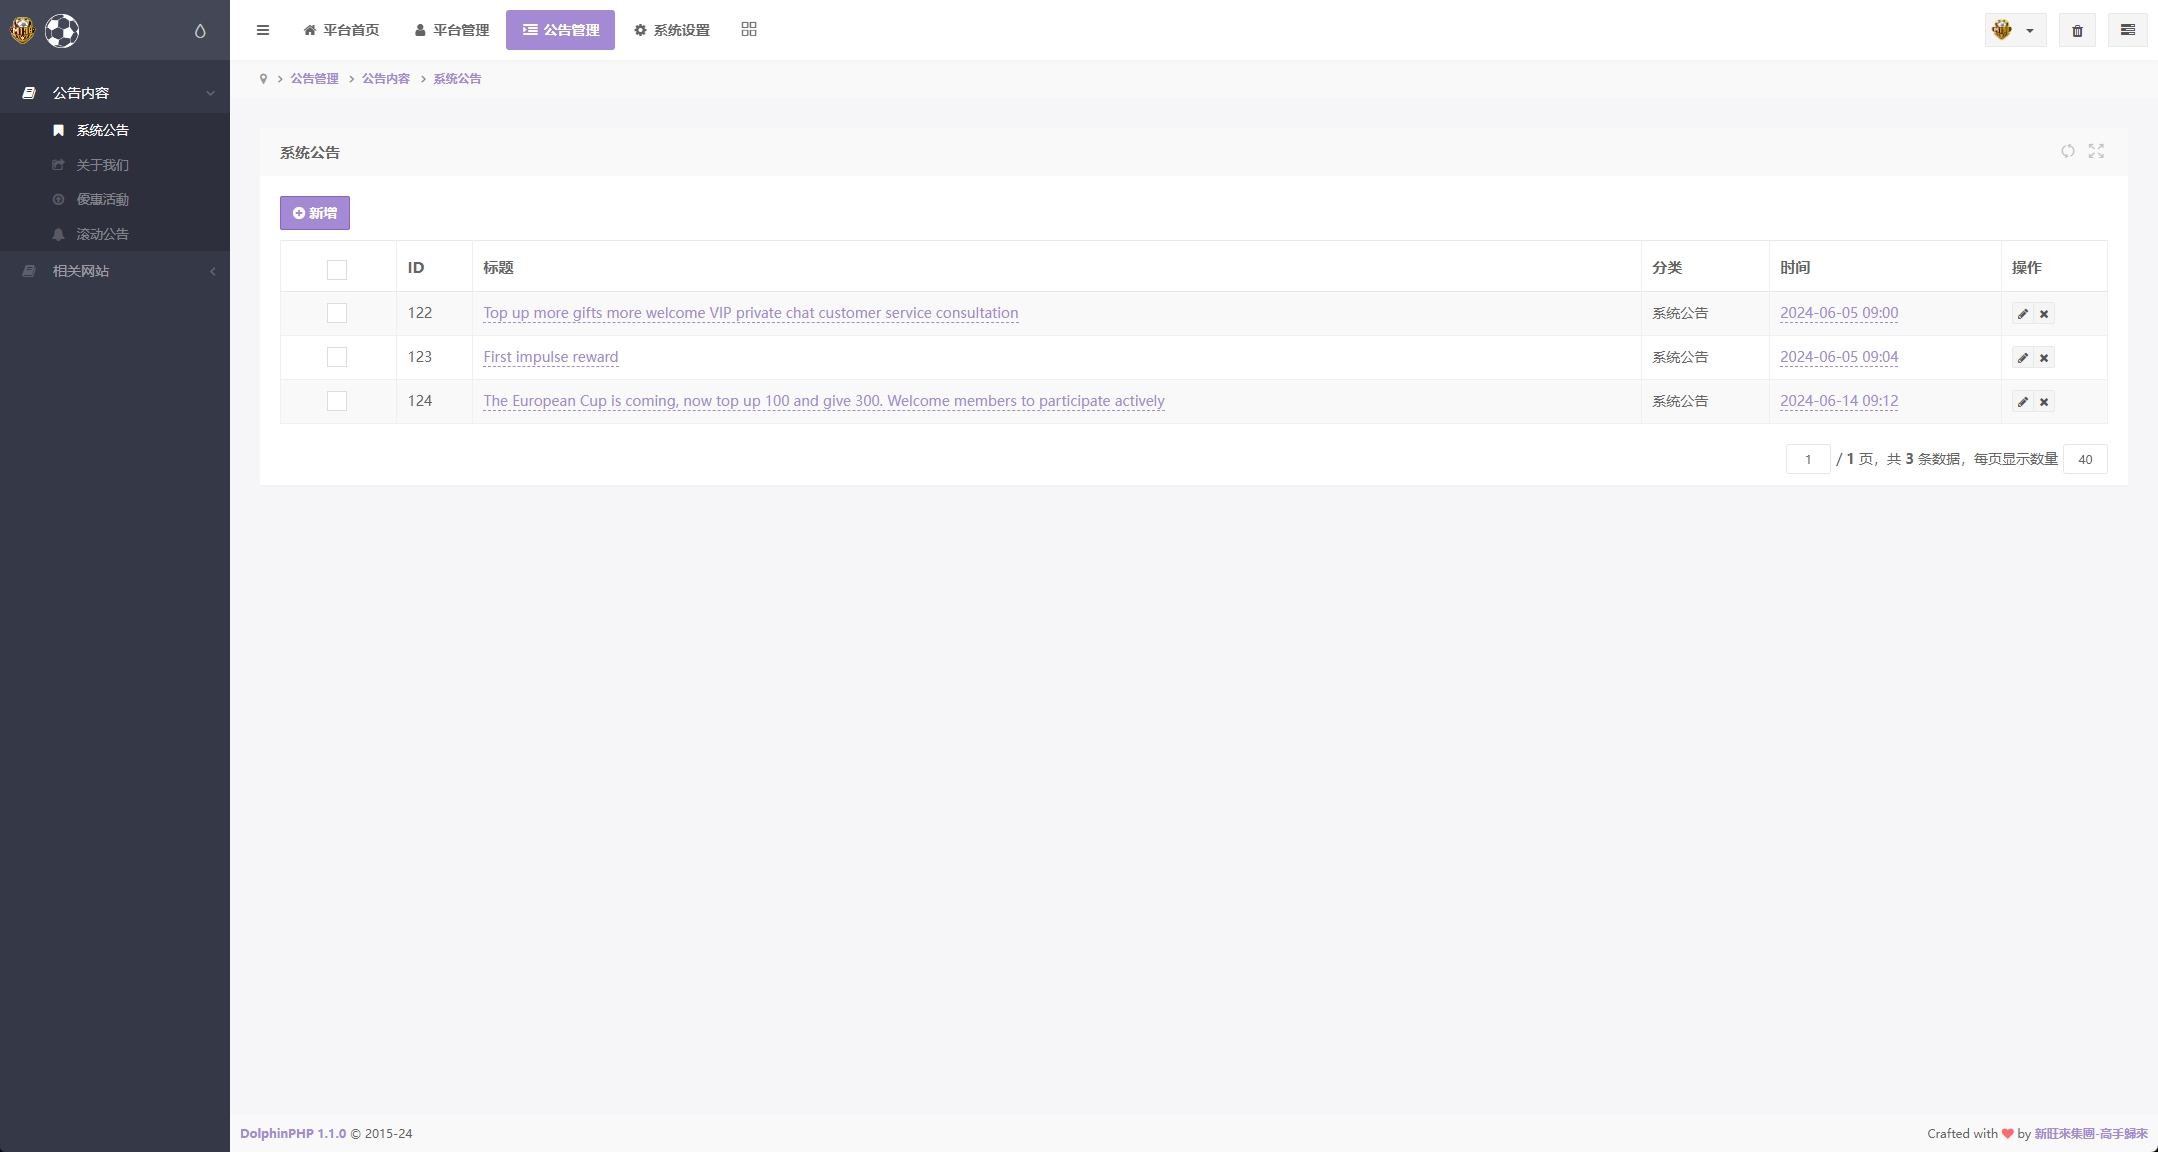The height and width of the screenshot is (1152, 2158).
Task: Click the water-drop theme color icon
Action: pos(200,31)
